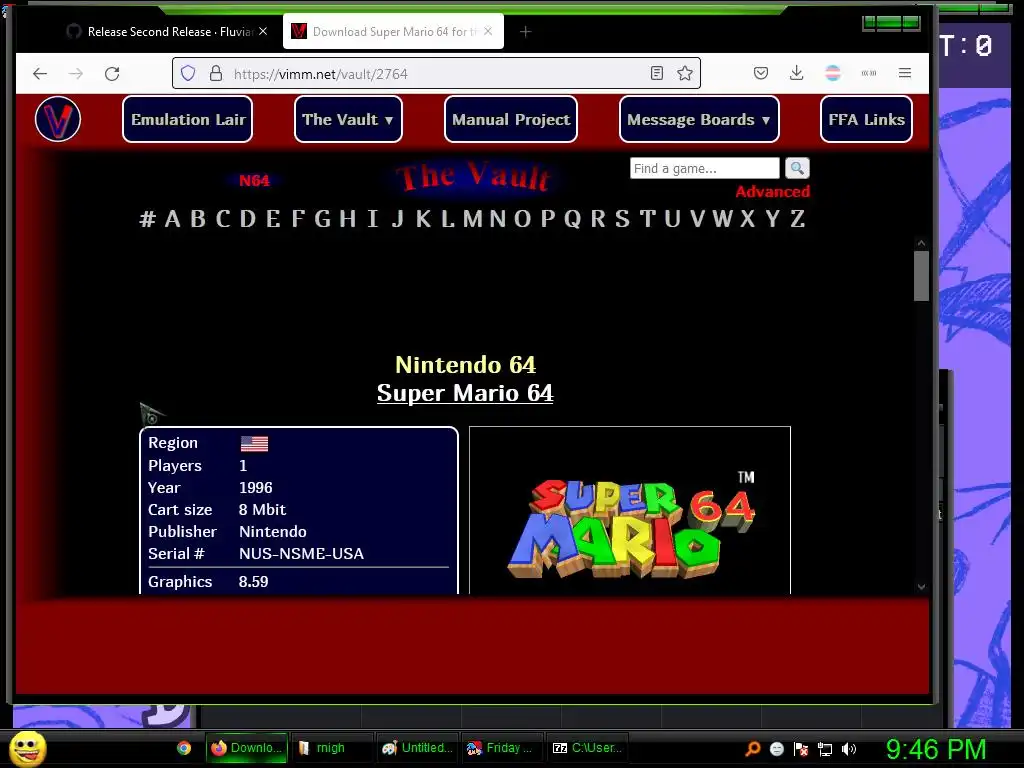Viewport: 1024px width, 768px height.
Task: Reload the vimm.net page
Action: (112, 73)
